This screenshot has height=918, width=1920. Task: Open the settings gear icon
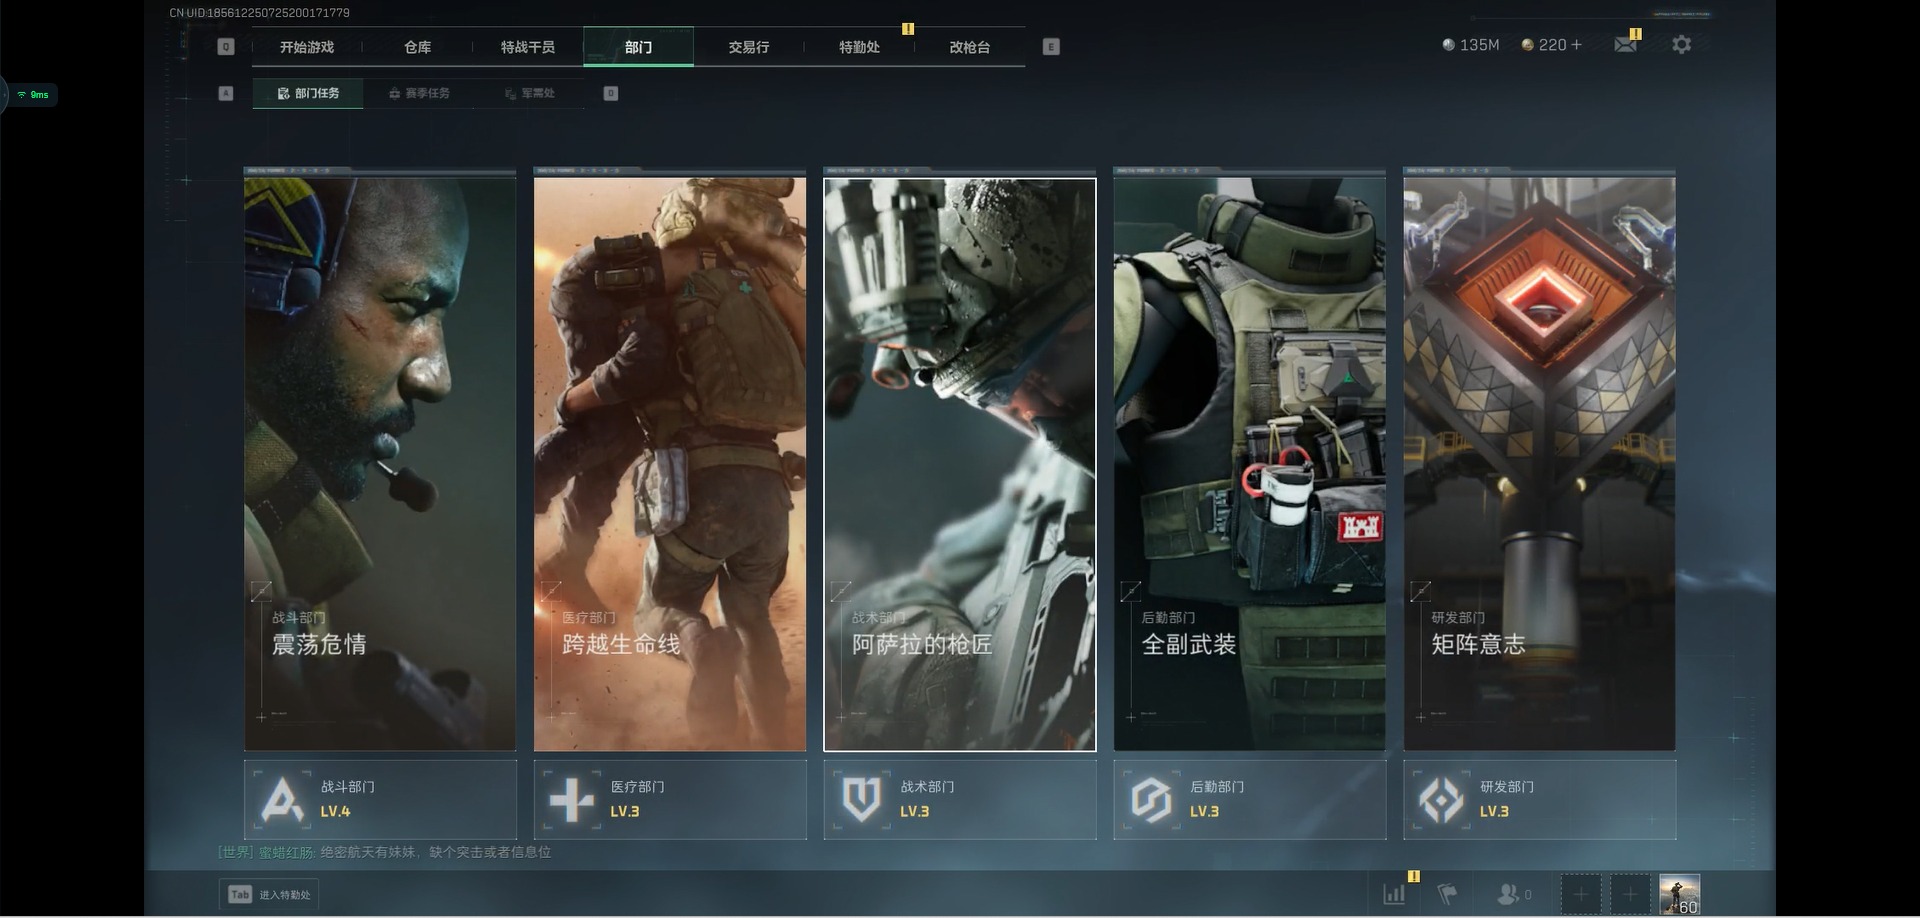tap(1682, 45)
